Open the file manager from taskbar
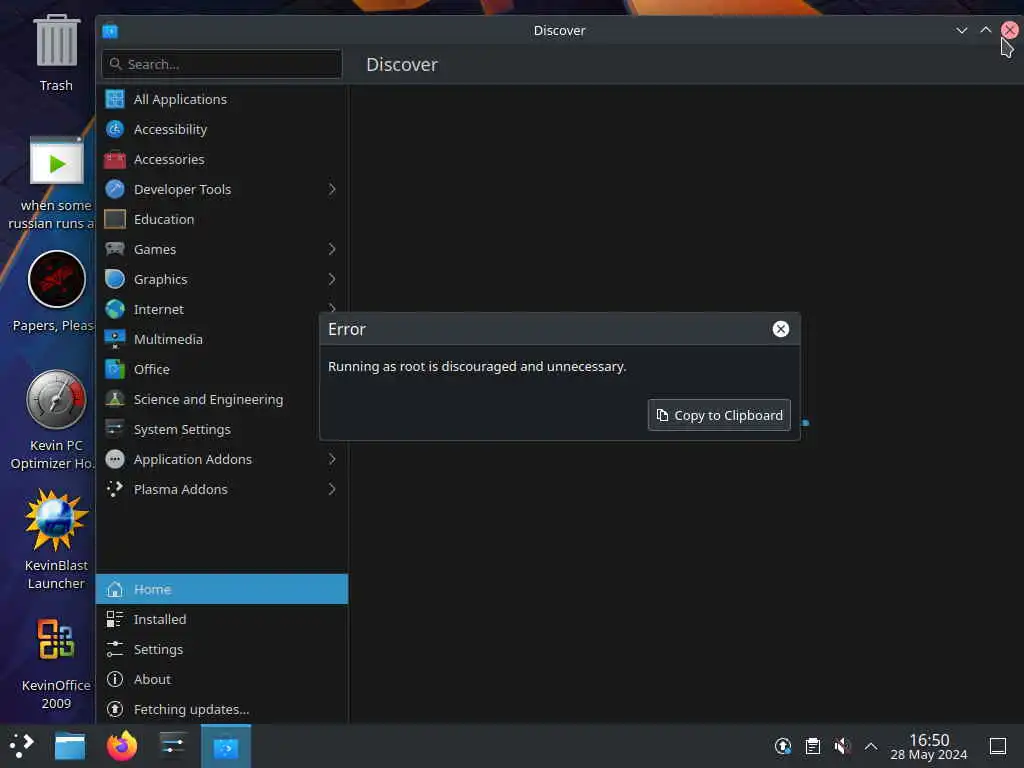1024x768 pixels. (x=70, y=746)
